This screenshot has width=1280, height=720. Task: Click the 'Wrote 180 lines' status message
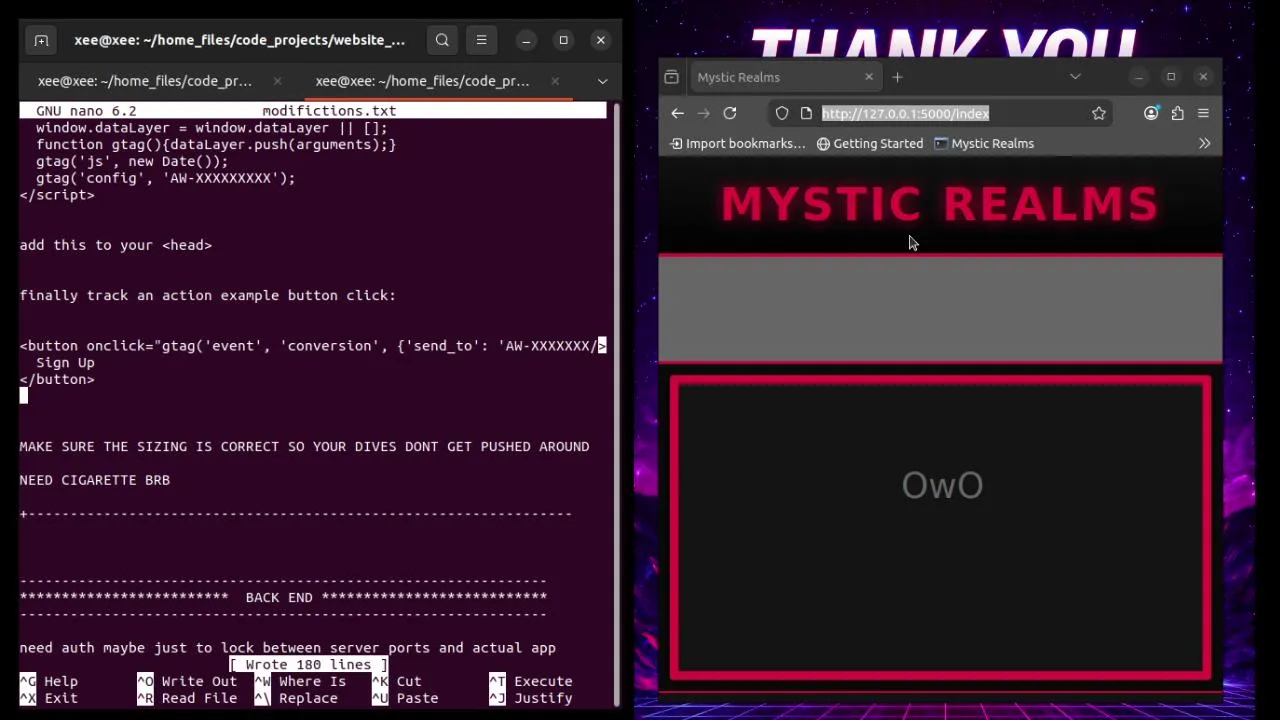(308, 665)
